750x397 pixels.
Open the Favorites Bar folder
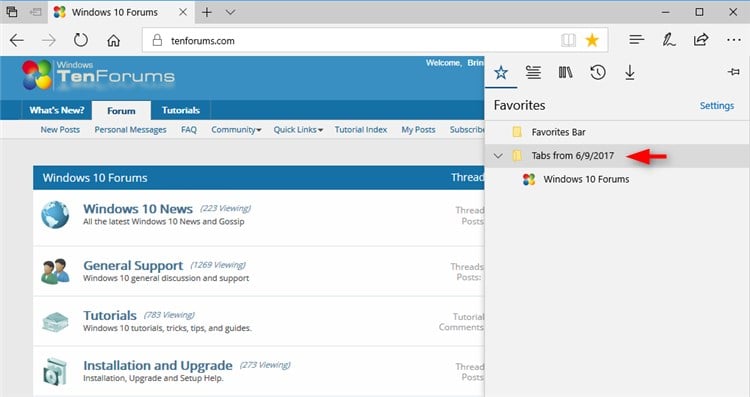[617, 132]
